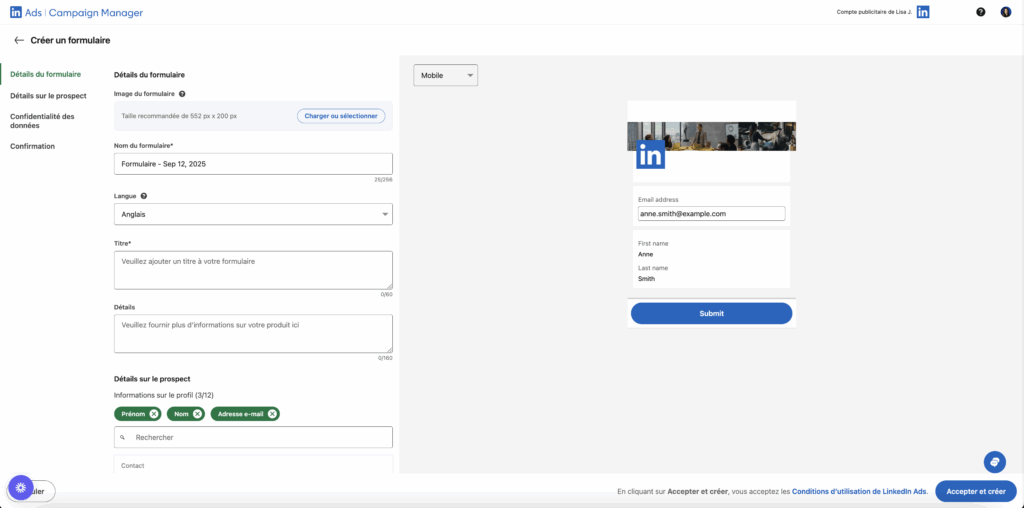Click the LinkedIn logo in form preview
1024x508 pixels.
click(650, 155)
